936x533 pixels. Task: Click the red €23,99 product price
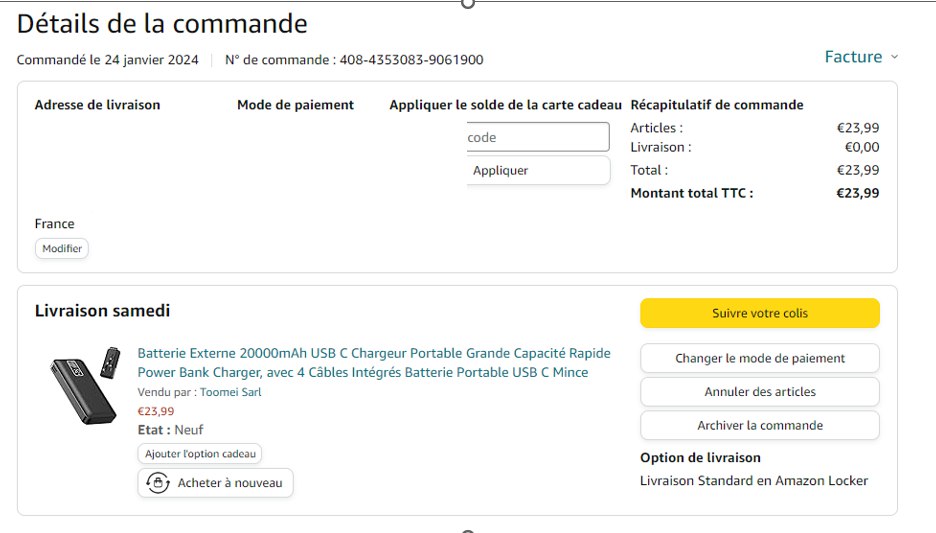click(x=156, y=411)
